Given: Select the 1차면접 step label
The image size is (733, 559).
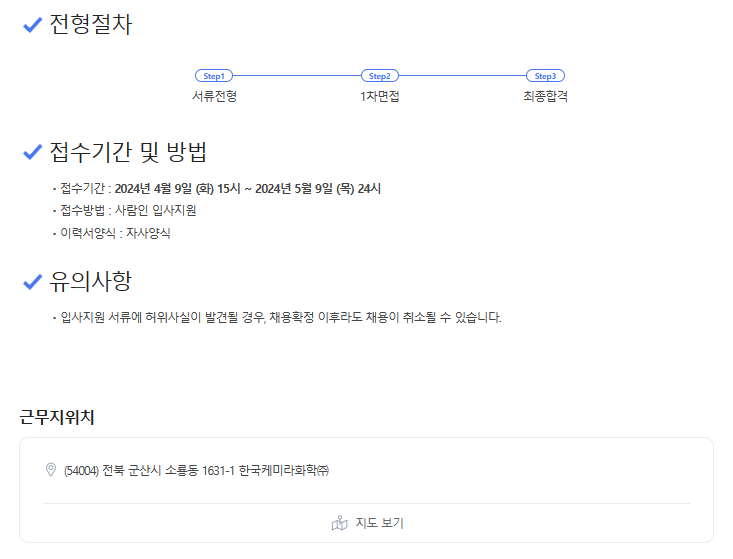Looking at the screenshot, I should click(380, 96).
